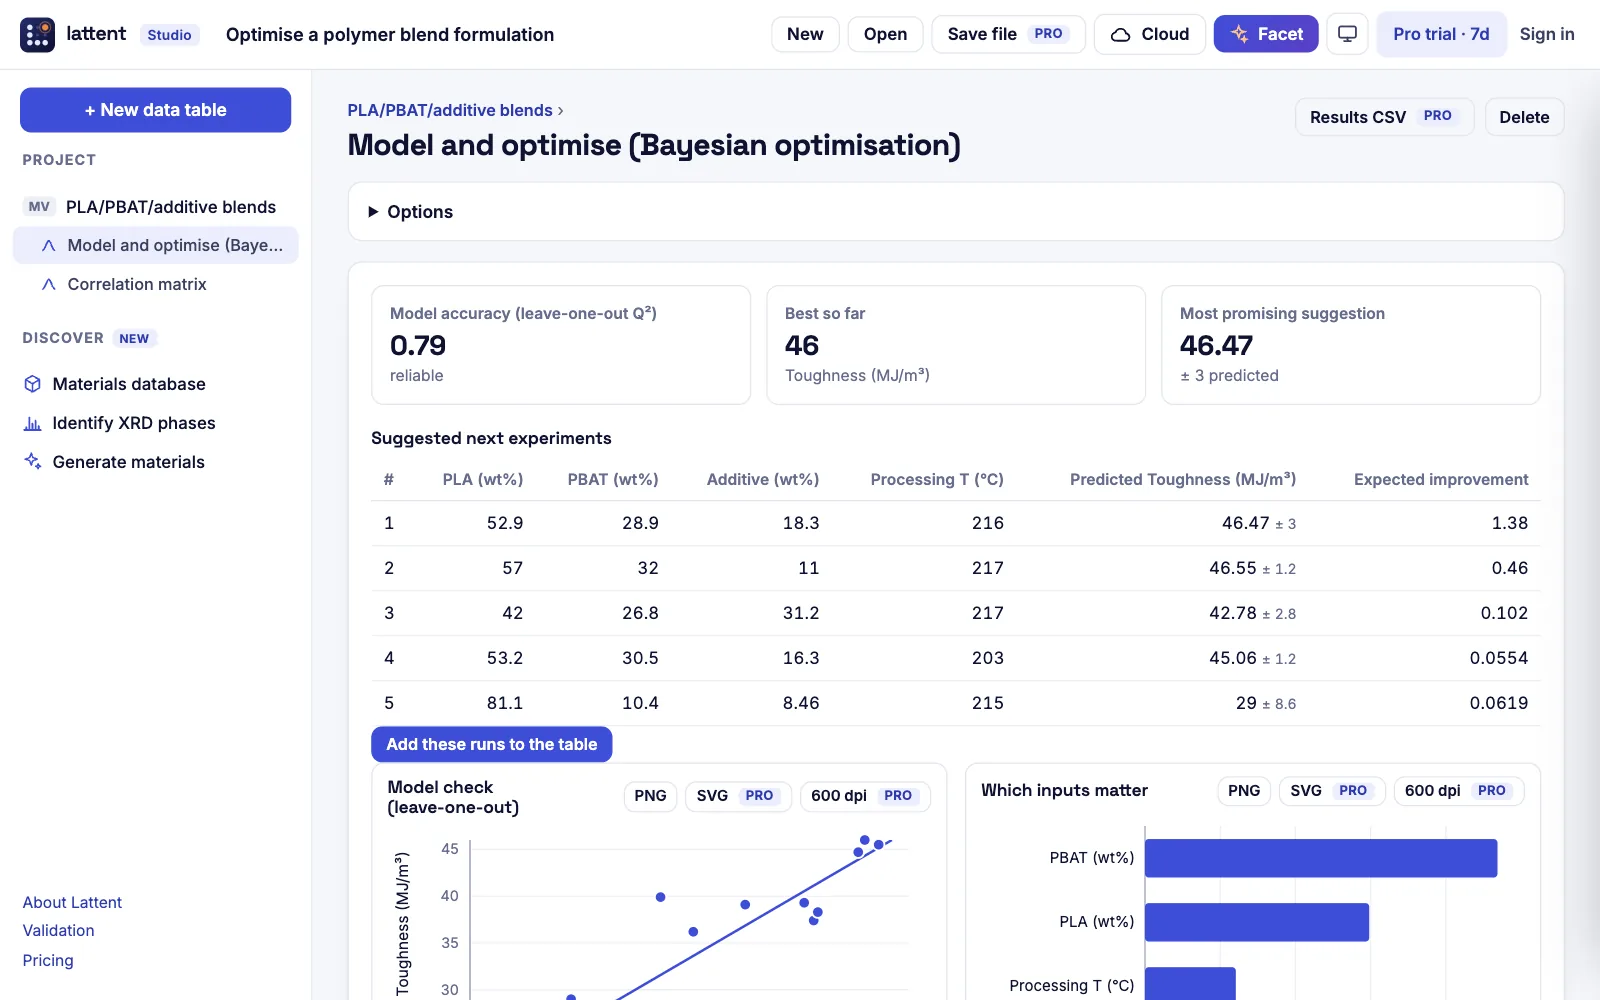1600x1000 pixels.
Task: Click predicted value 29 ± 8.6
Action: 1266,703
